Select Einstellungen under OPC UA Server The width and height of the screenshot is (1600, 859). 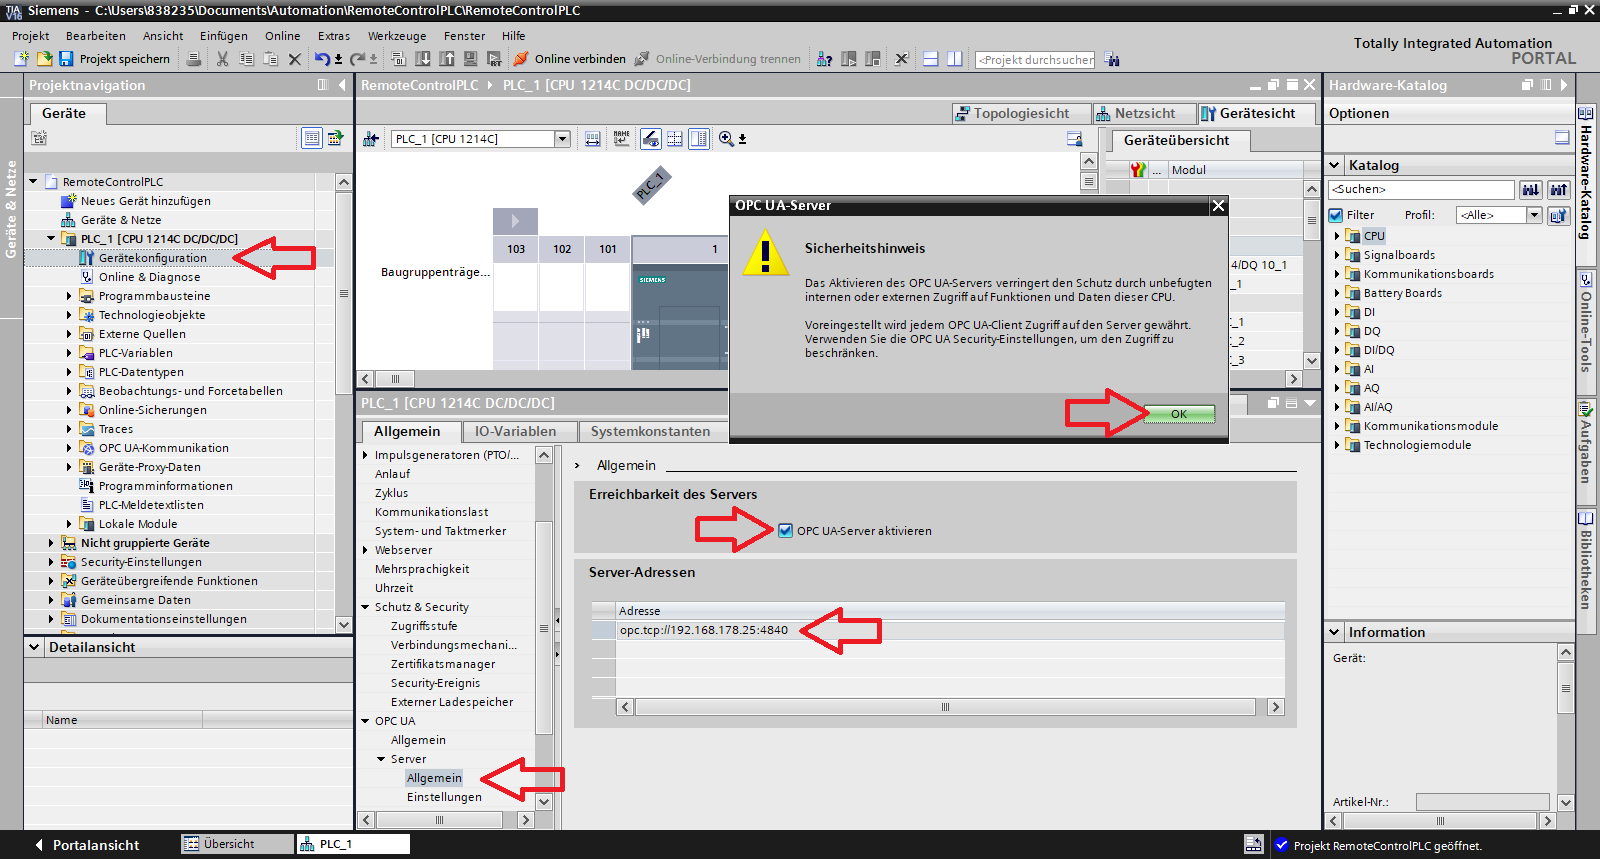444,797
